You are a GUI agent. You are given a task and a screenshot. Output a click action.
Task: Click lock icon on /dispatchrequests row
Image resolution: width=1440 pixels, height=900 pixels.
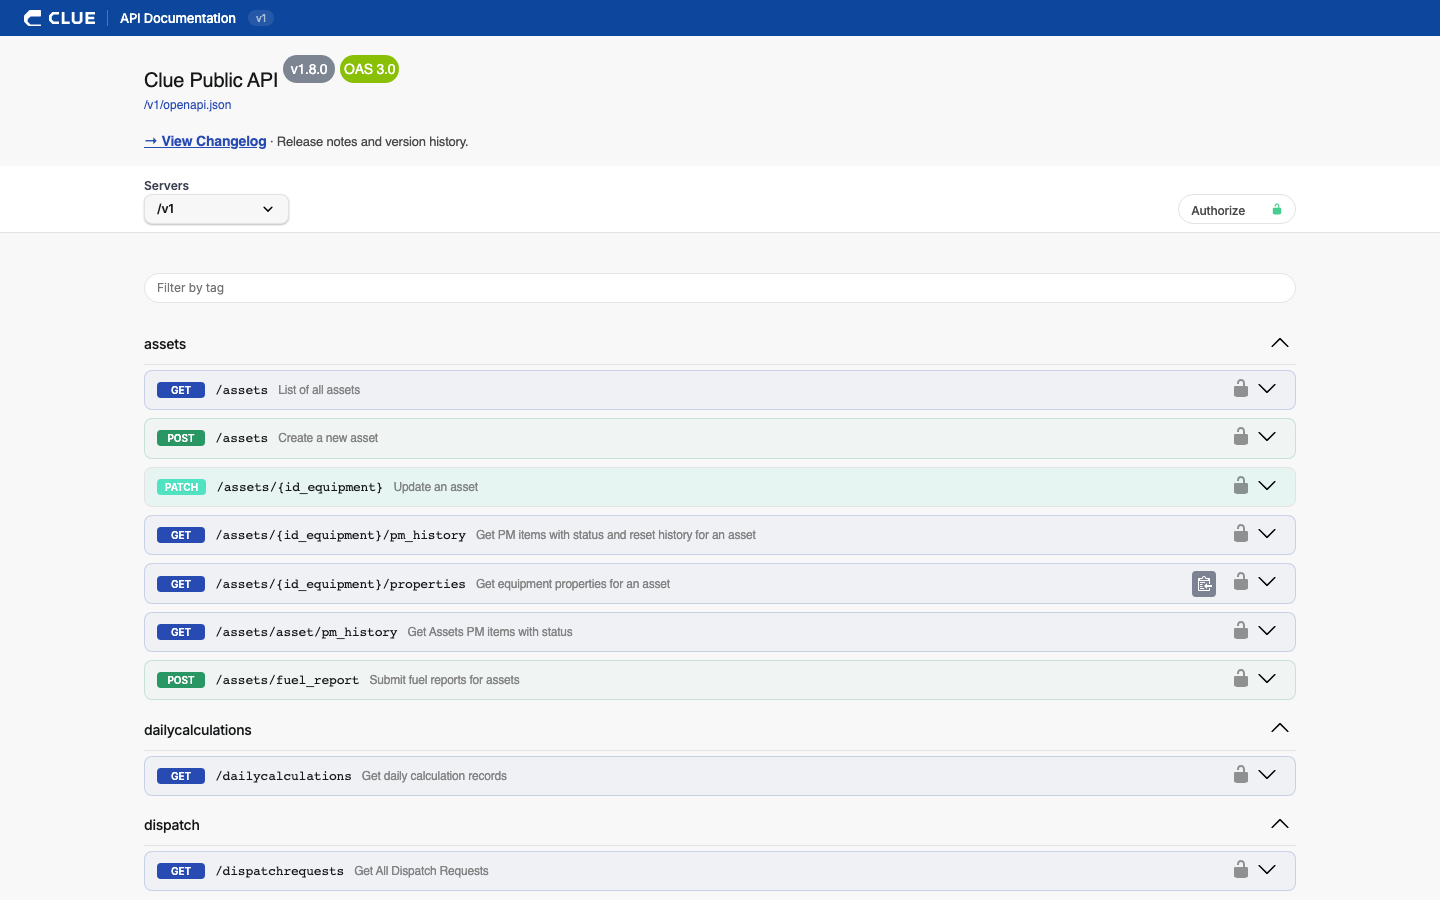pyautogui.click(x=1240, y=869)
